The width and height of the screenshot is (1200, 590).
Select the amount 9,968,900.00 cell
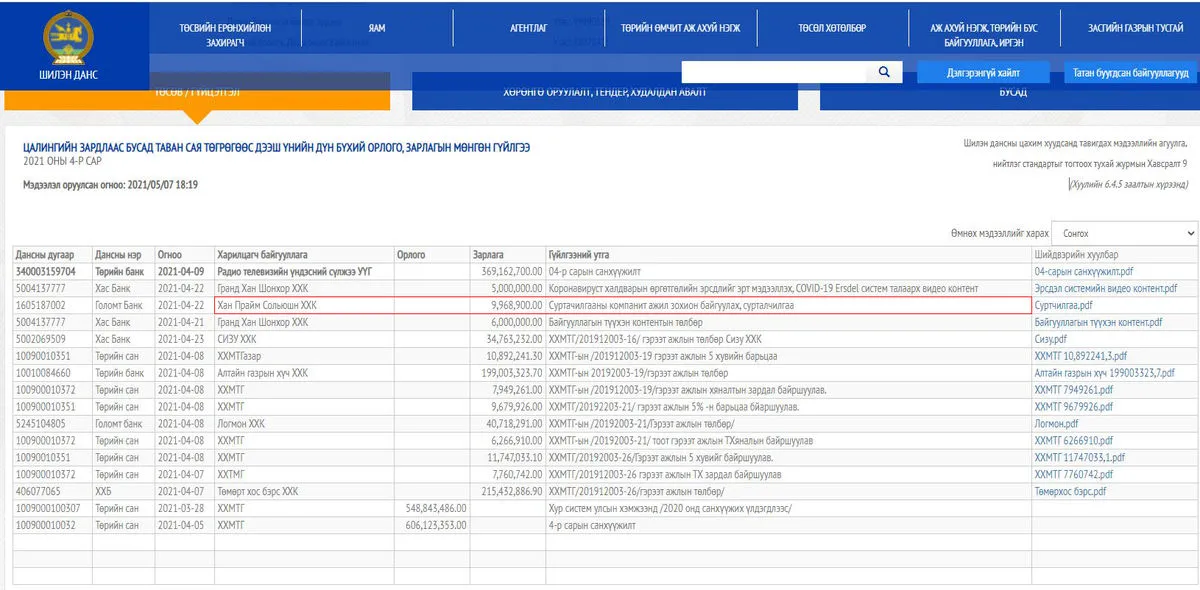pos(507,305)
